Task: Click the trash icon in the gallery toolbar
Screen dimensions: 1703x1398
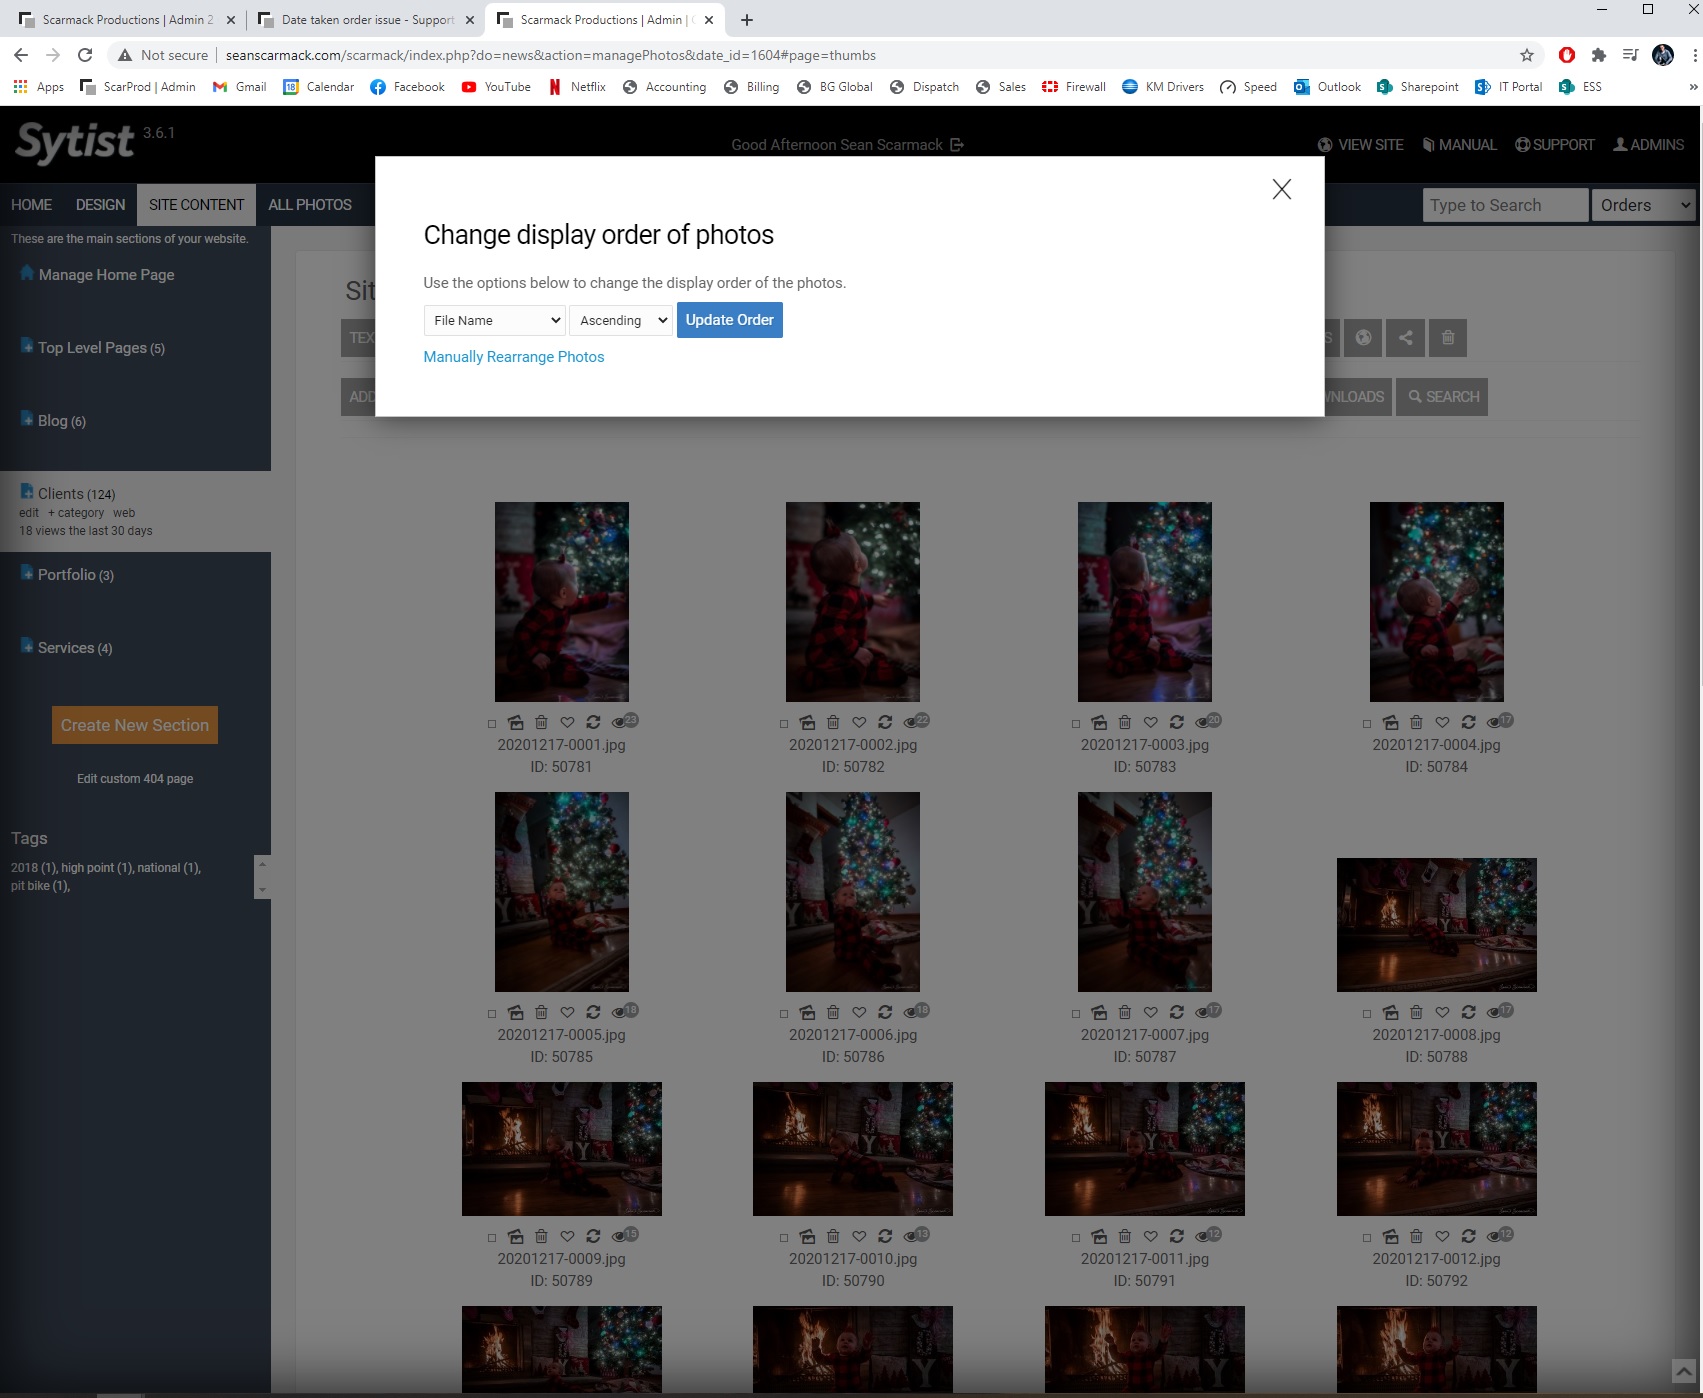Action: pos(1448,338)
